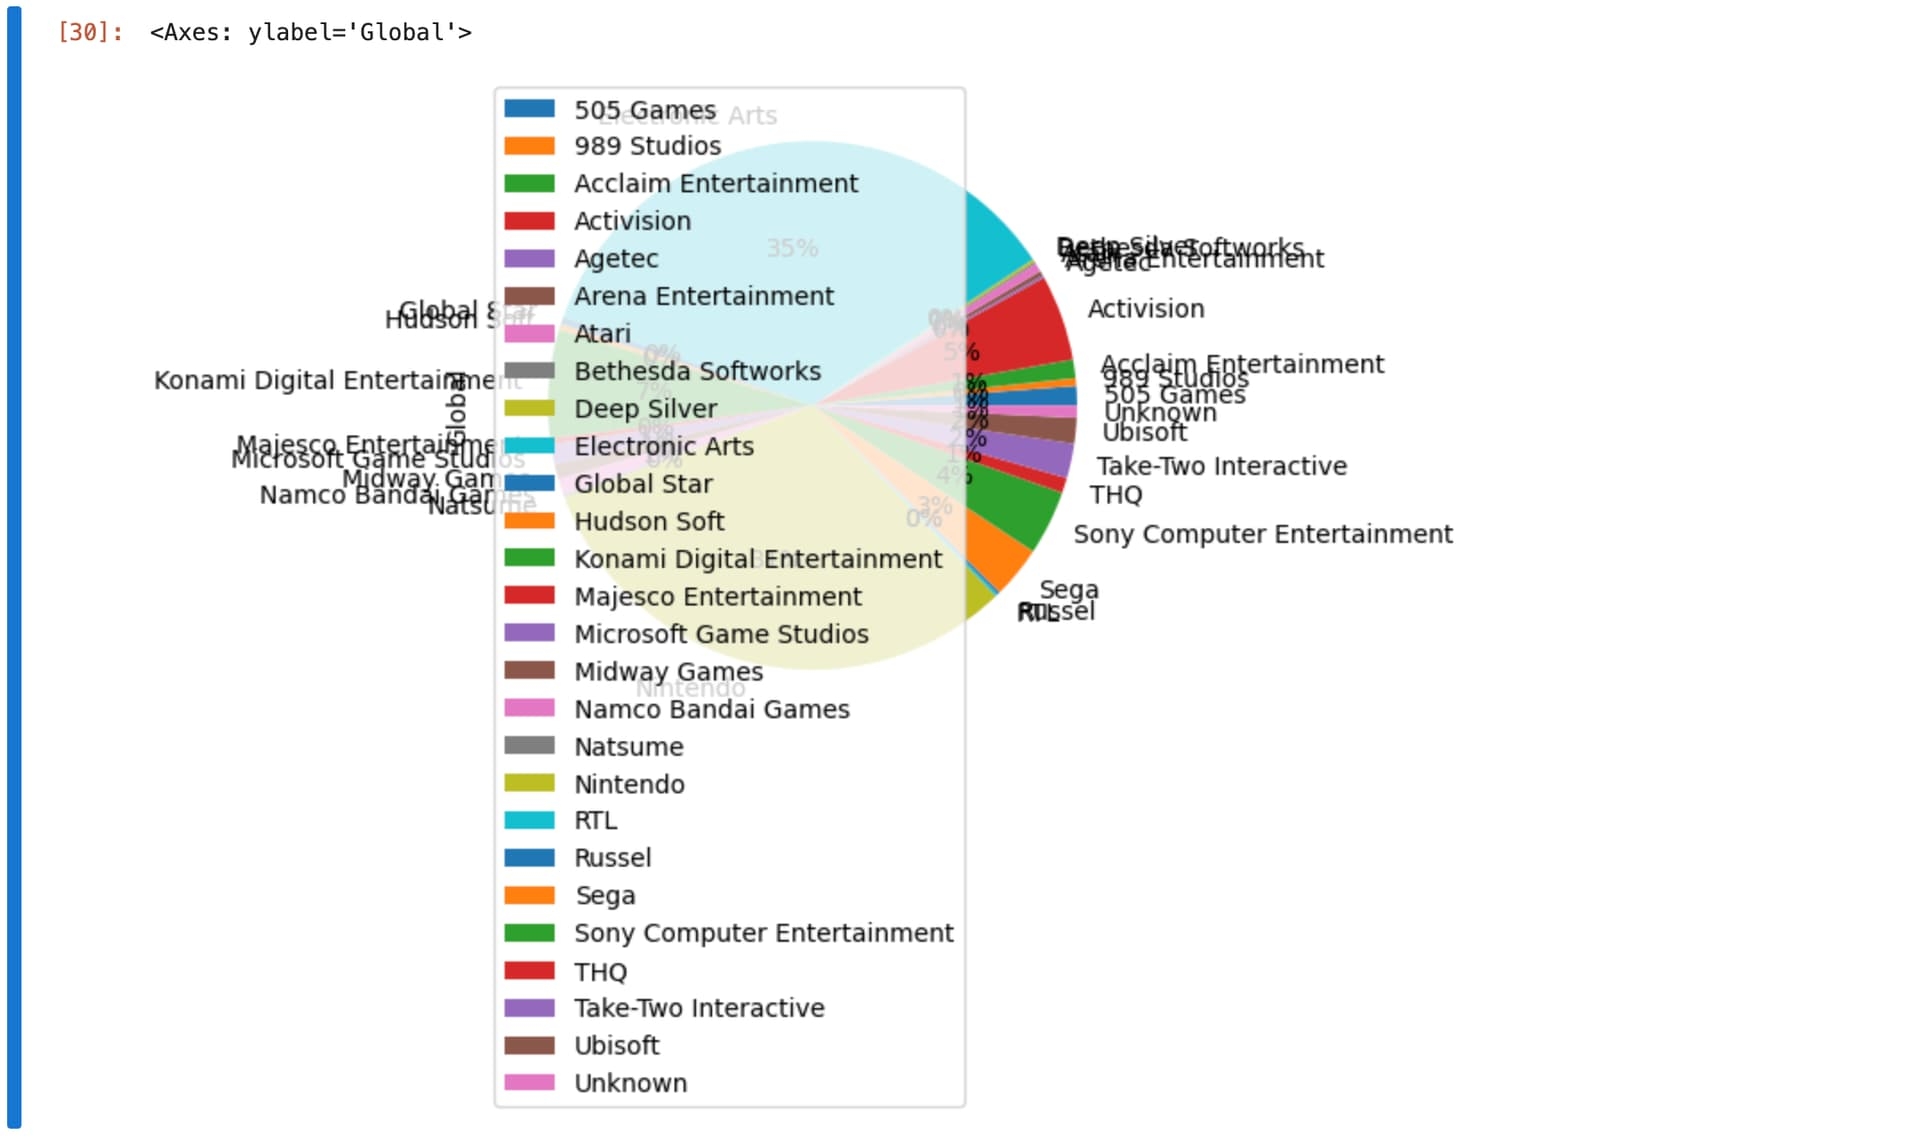Click the Acclaim Entertainment legend label
This screenshot has width=1920, height=1143.
715,184
